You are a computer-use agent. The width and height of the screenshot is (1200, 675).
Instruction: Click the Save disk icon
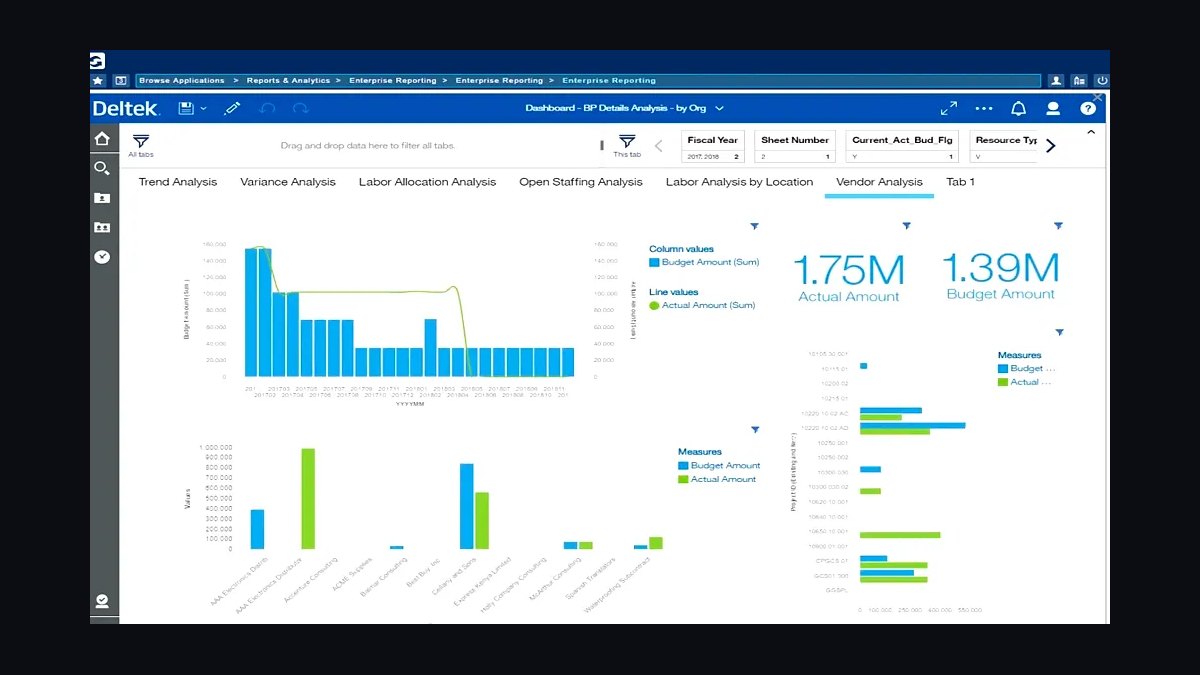[x=186, y=108]
